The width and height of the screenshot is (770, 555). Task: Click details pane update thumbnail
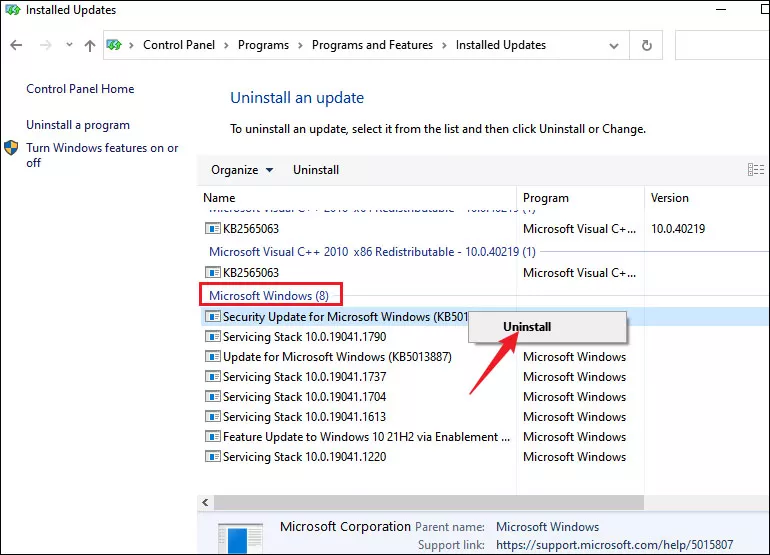pos(240,539)
